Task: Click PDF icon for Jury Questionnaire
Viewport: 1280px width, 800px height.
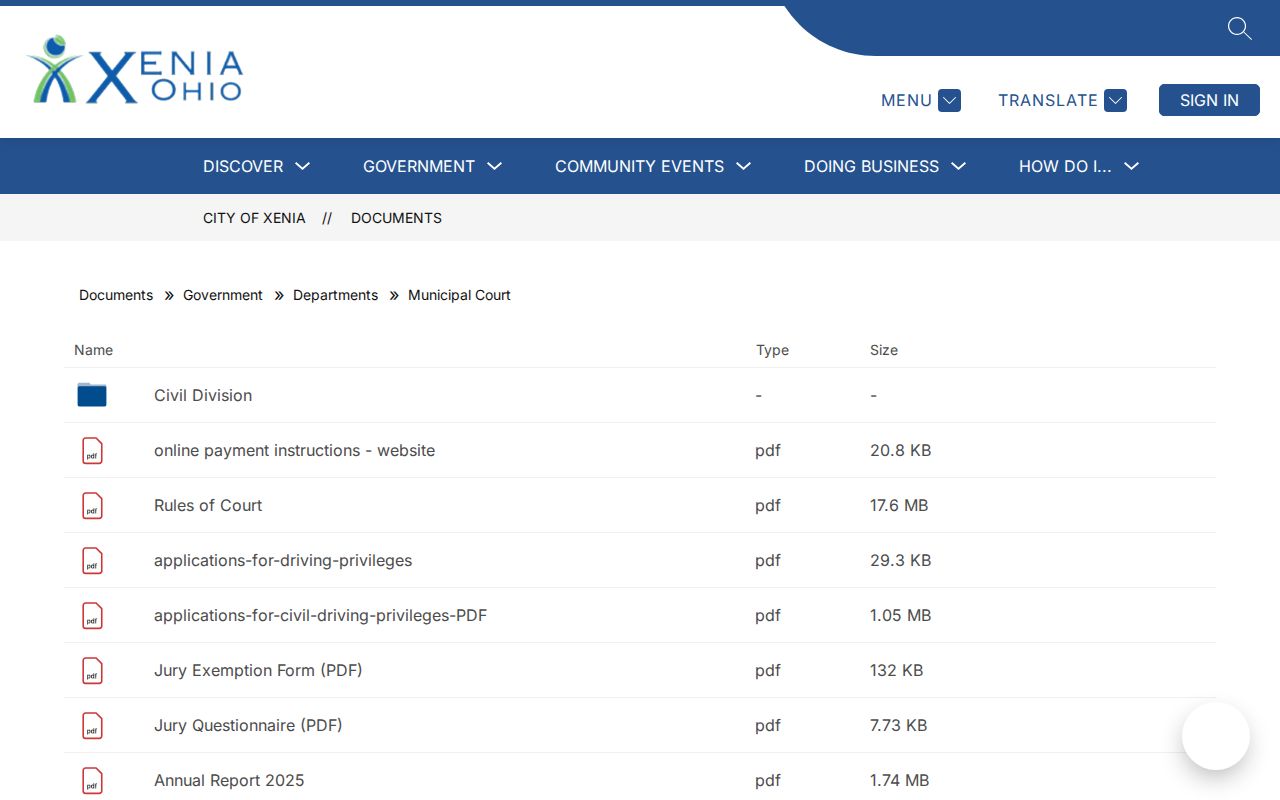Action: 92,725
